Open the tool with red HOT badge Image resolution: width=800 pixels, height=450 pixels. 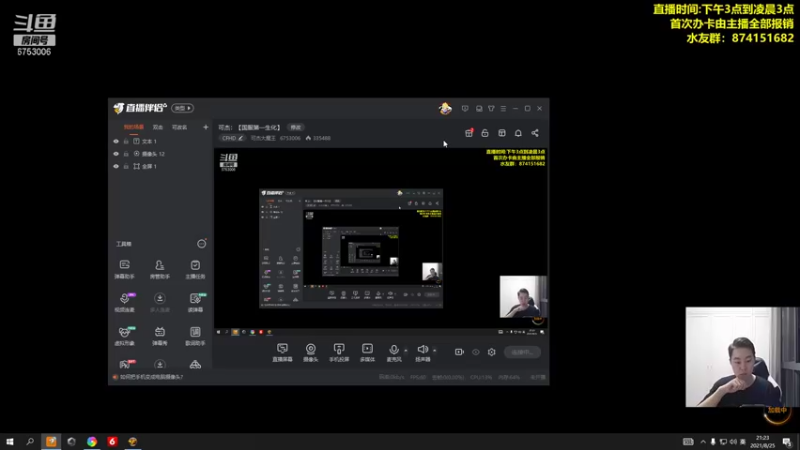[x=126, y=364]
